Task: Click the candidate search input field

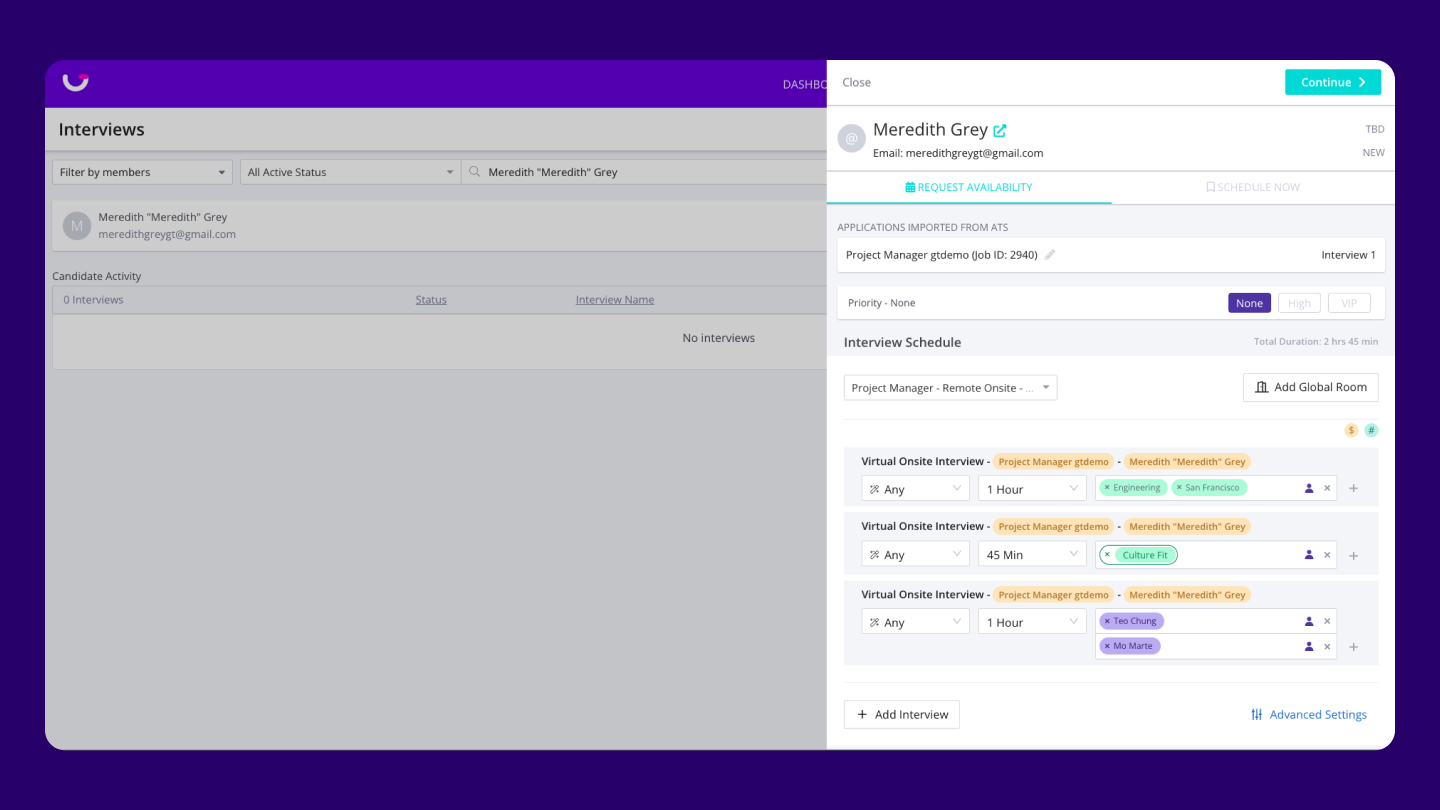Action: 650,172
